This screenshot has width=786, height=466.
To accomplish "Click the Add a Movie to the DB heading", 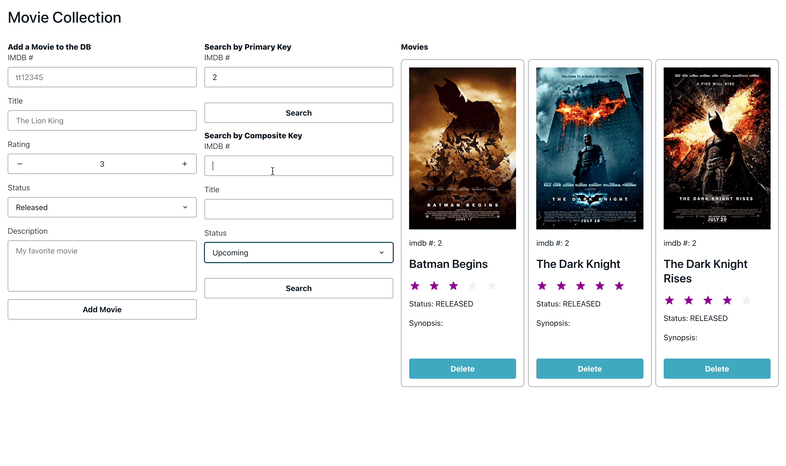I will [49, 47].
